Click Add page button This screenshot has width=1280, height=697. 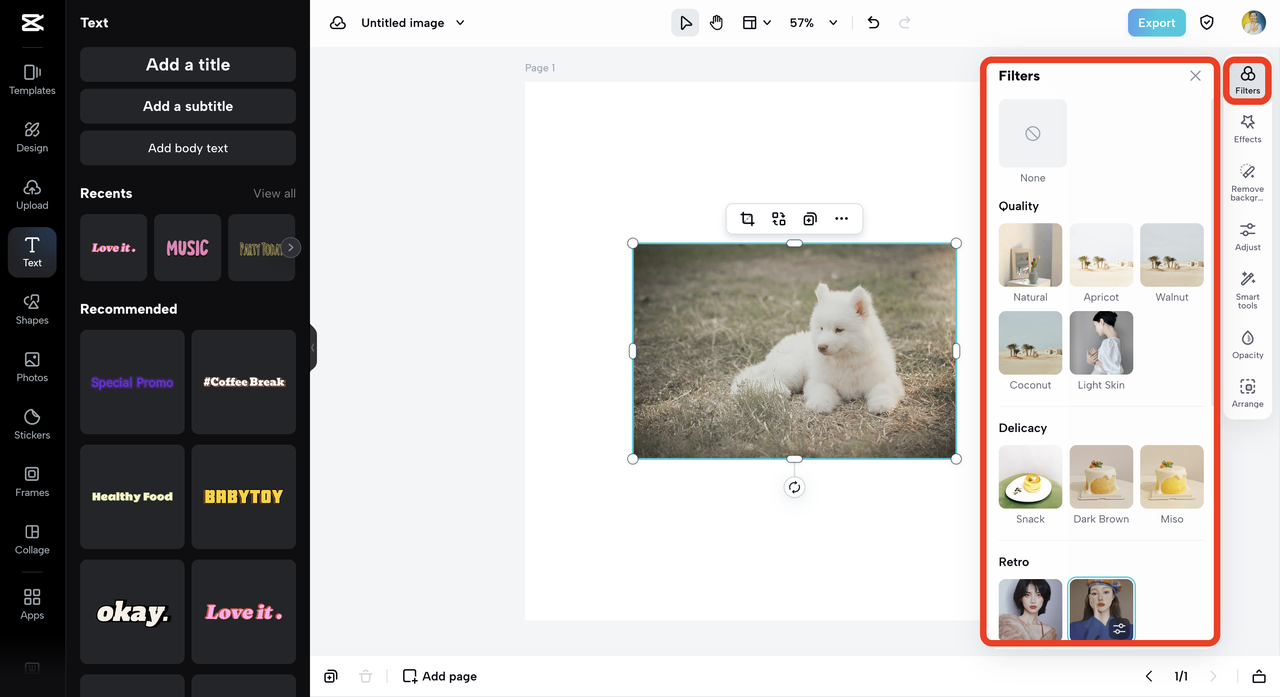(x=440, y=677)
